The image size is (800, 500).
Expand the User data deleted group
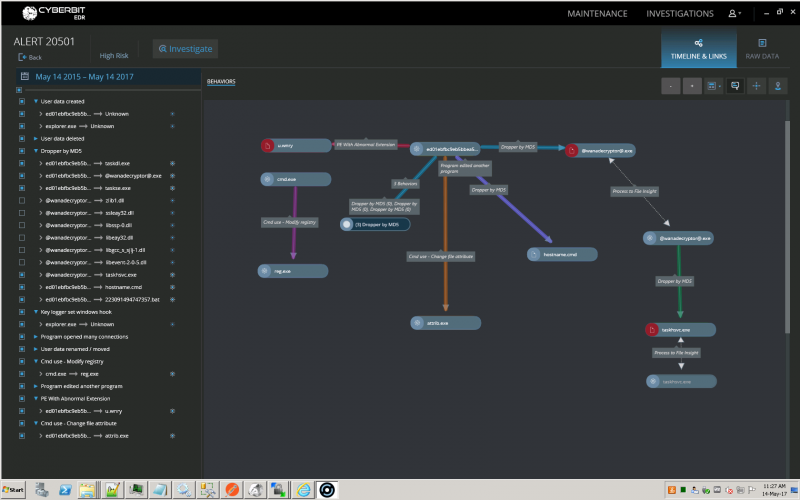click(35, 138)
